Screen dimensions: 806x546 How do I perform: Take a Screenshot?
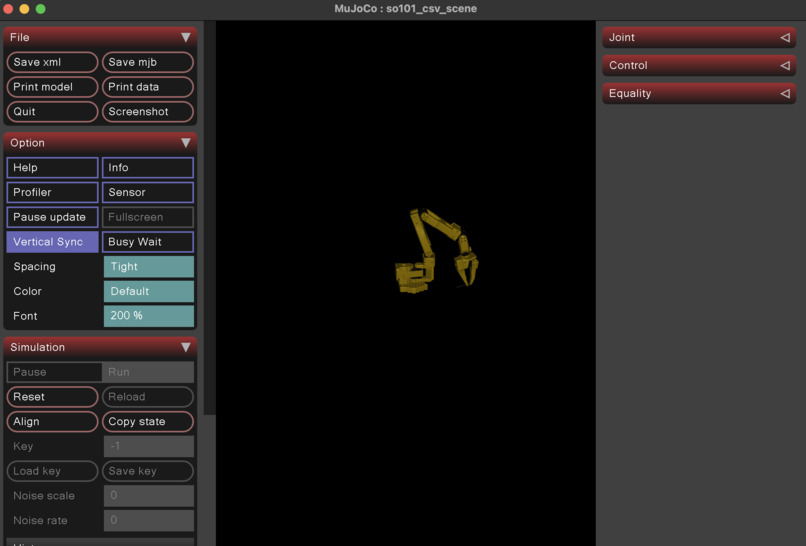click(x=148, y=112)
